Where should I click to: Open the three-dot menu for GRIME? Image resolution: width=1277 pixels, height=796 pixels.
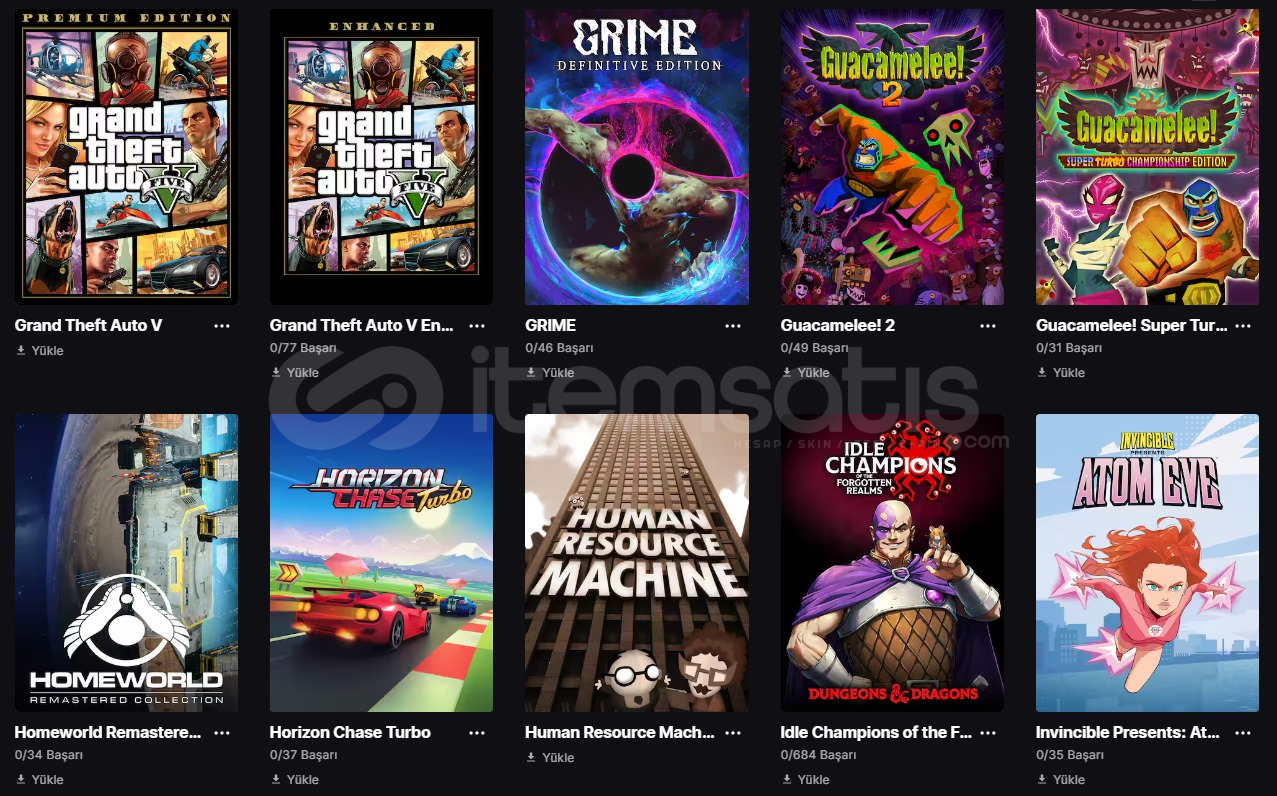[x=733, y=326]
